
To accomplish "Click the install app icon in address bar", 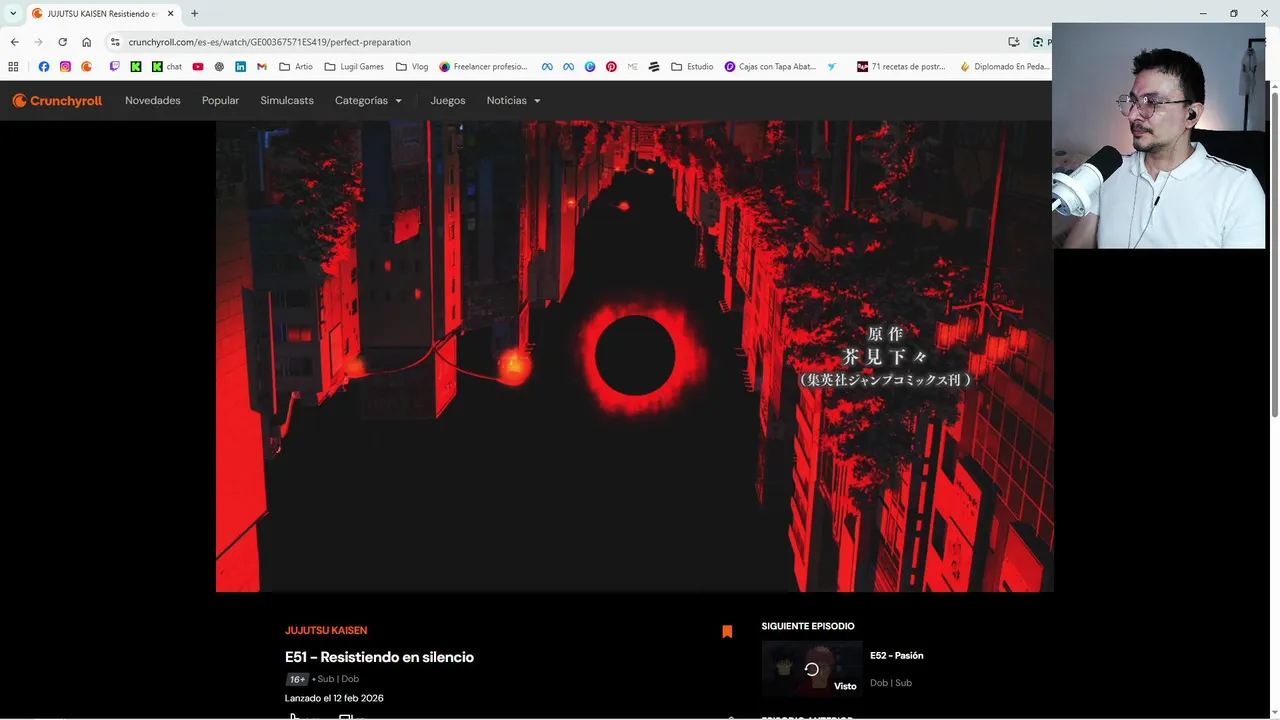I will pyautogui.click(x=1013, y=42).
